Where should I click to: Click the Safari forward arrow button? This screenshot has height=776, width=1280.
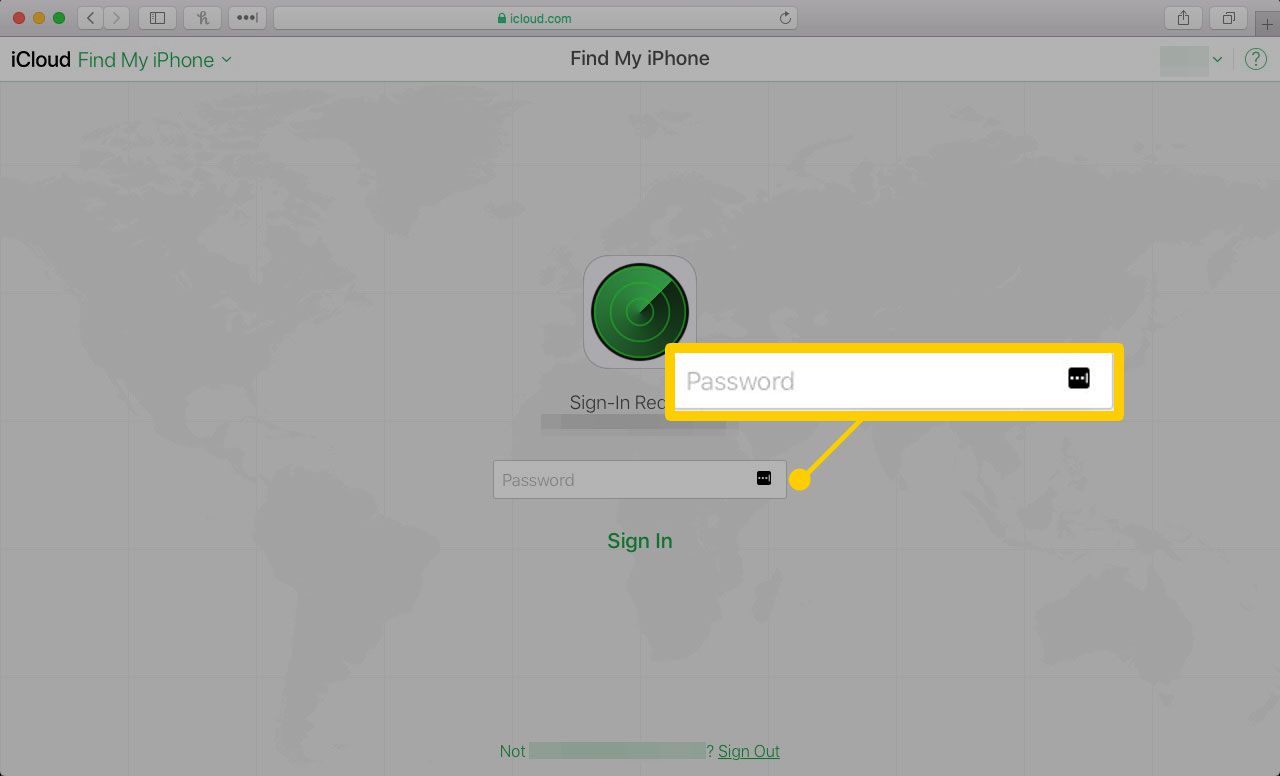pyautogui.click(x=117, y=18)
